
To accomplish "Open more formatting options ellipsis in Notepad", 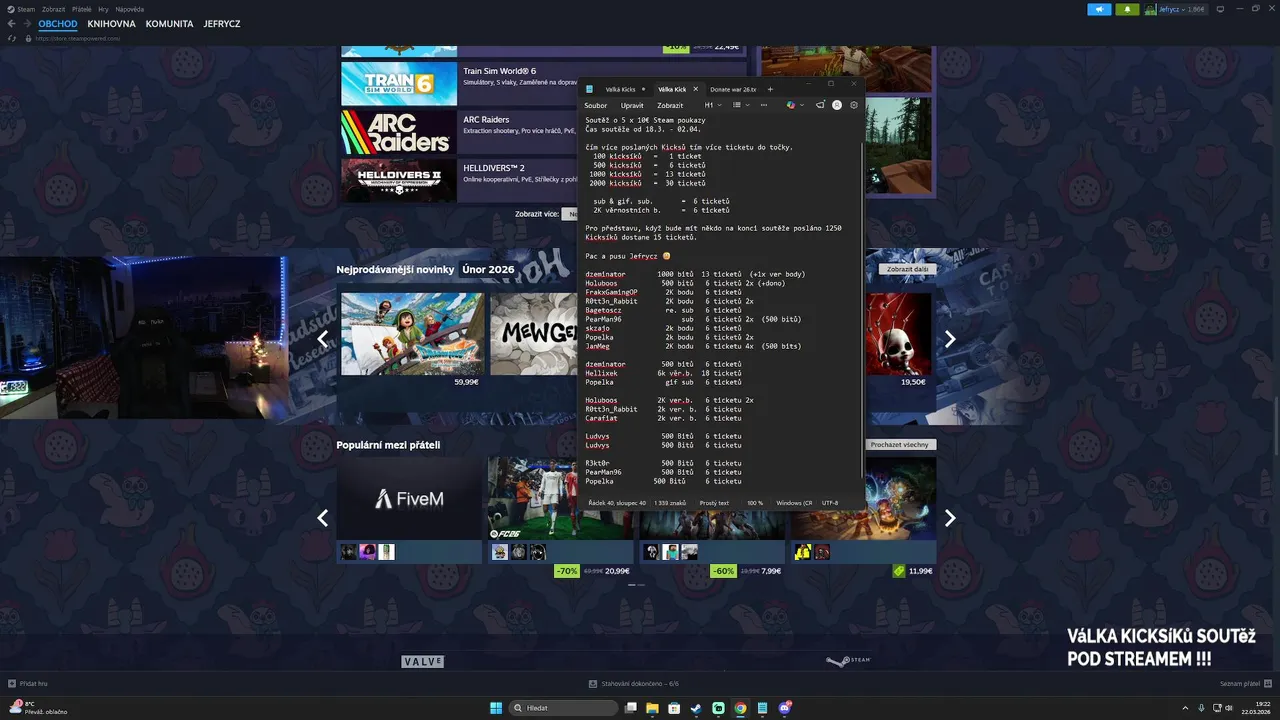I will (764, 105).
